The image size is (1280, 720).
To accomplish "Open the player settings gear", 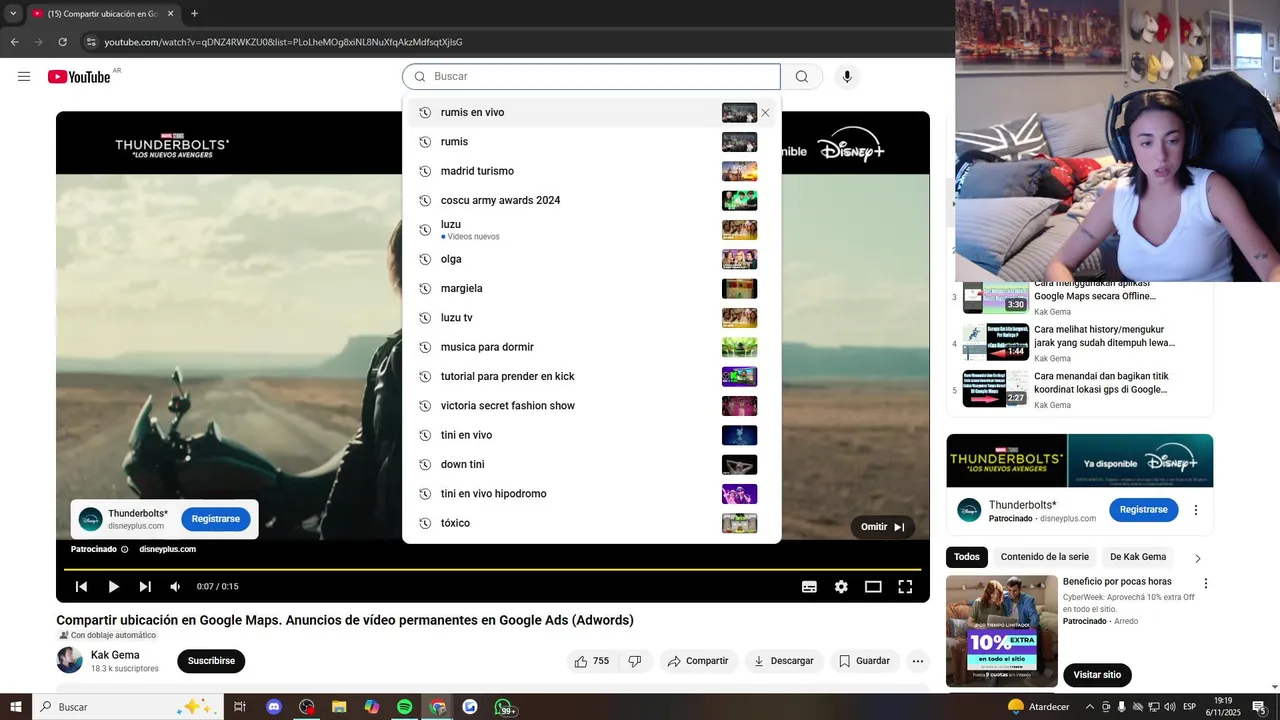I will pyautogui.click(x=841, y=587).
